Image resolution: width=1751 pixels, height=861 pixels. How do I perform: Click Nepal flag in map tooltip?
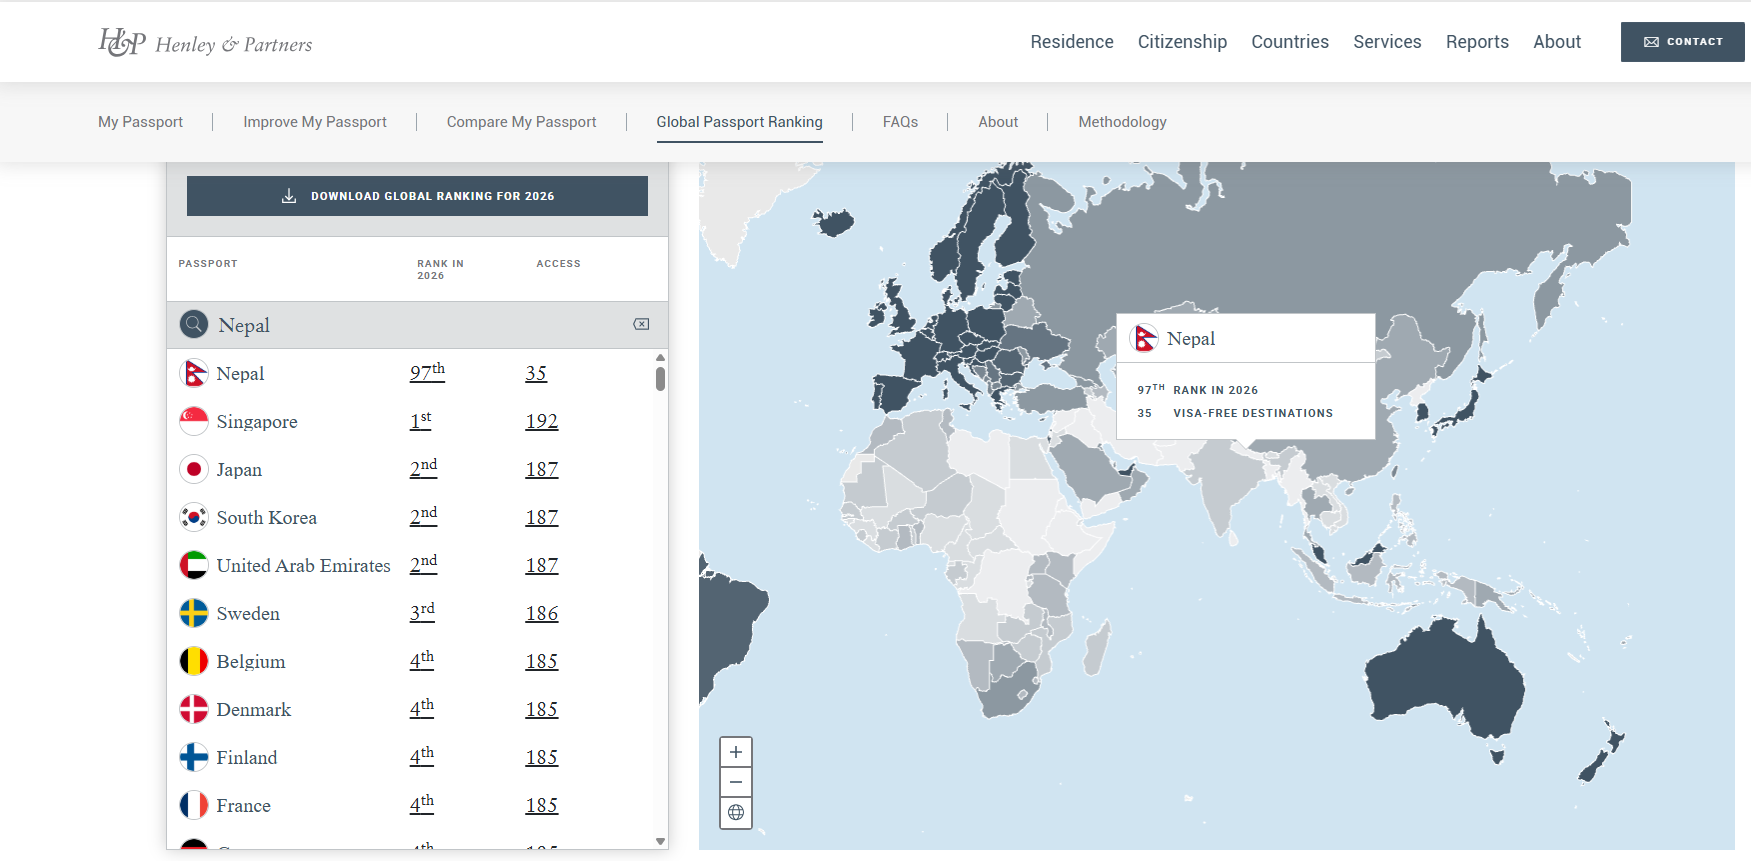1144,338
